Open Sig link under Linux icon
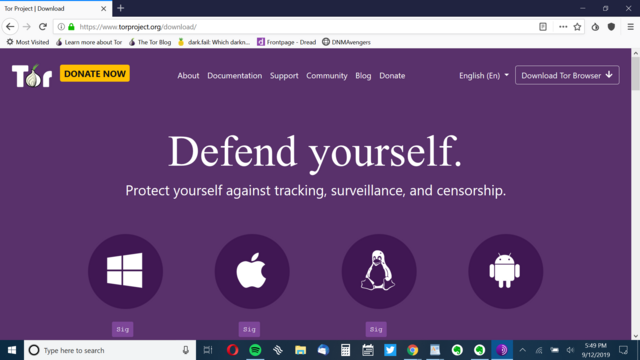 click(x=376, y=329)
